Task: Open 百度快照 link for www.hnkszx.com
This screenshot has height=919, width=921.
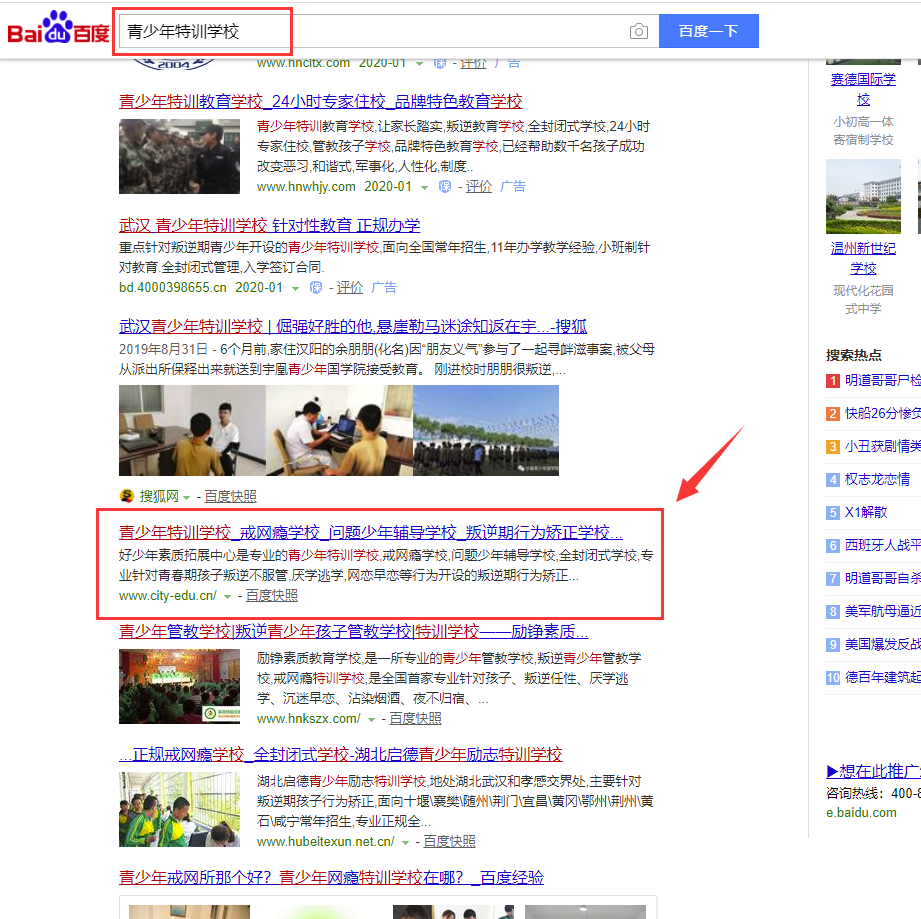Action: pyautogui.click(x=415, y=719)
